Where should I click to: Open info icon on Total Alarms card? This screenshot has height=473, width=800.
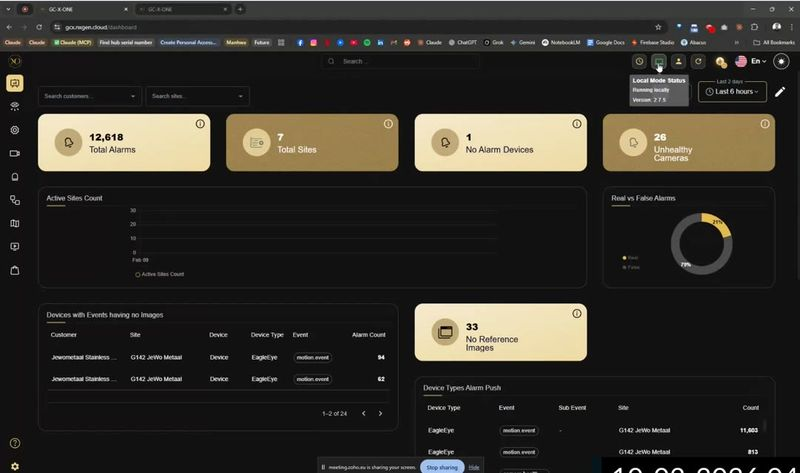point(200,123)
